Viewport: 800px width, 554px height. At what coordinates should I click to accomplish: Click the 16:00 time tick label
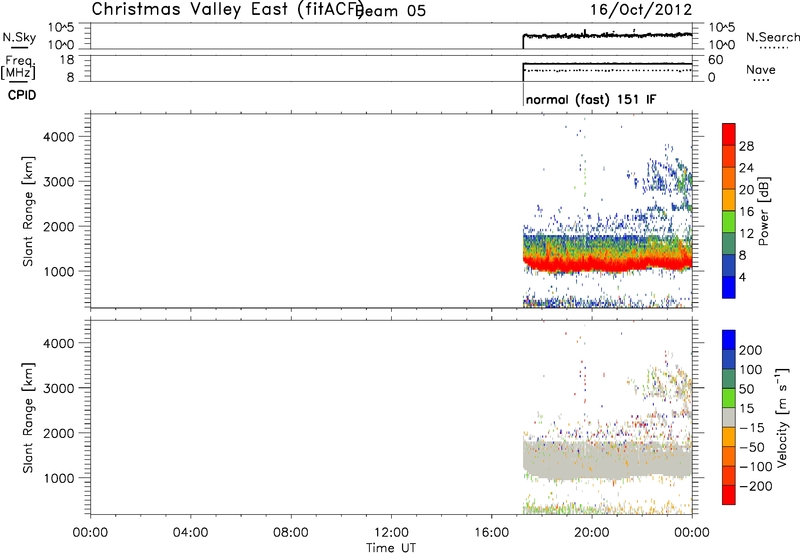pyautogui.click(x=491, y=533)
